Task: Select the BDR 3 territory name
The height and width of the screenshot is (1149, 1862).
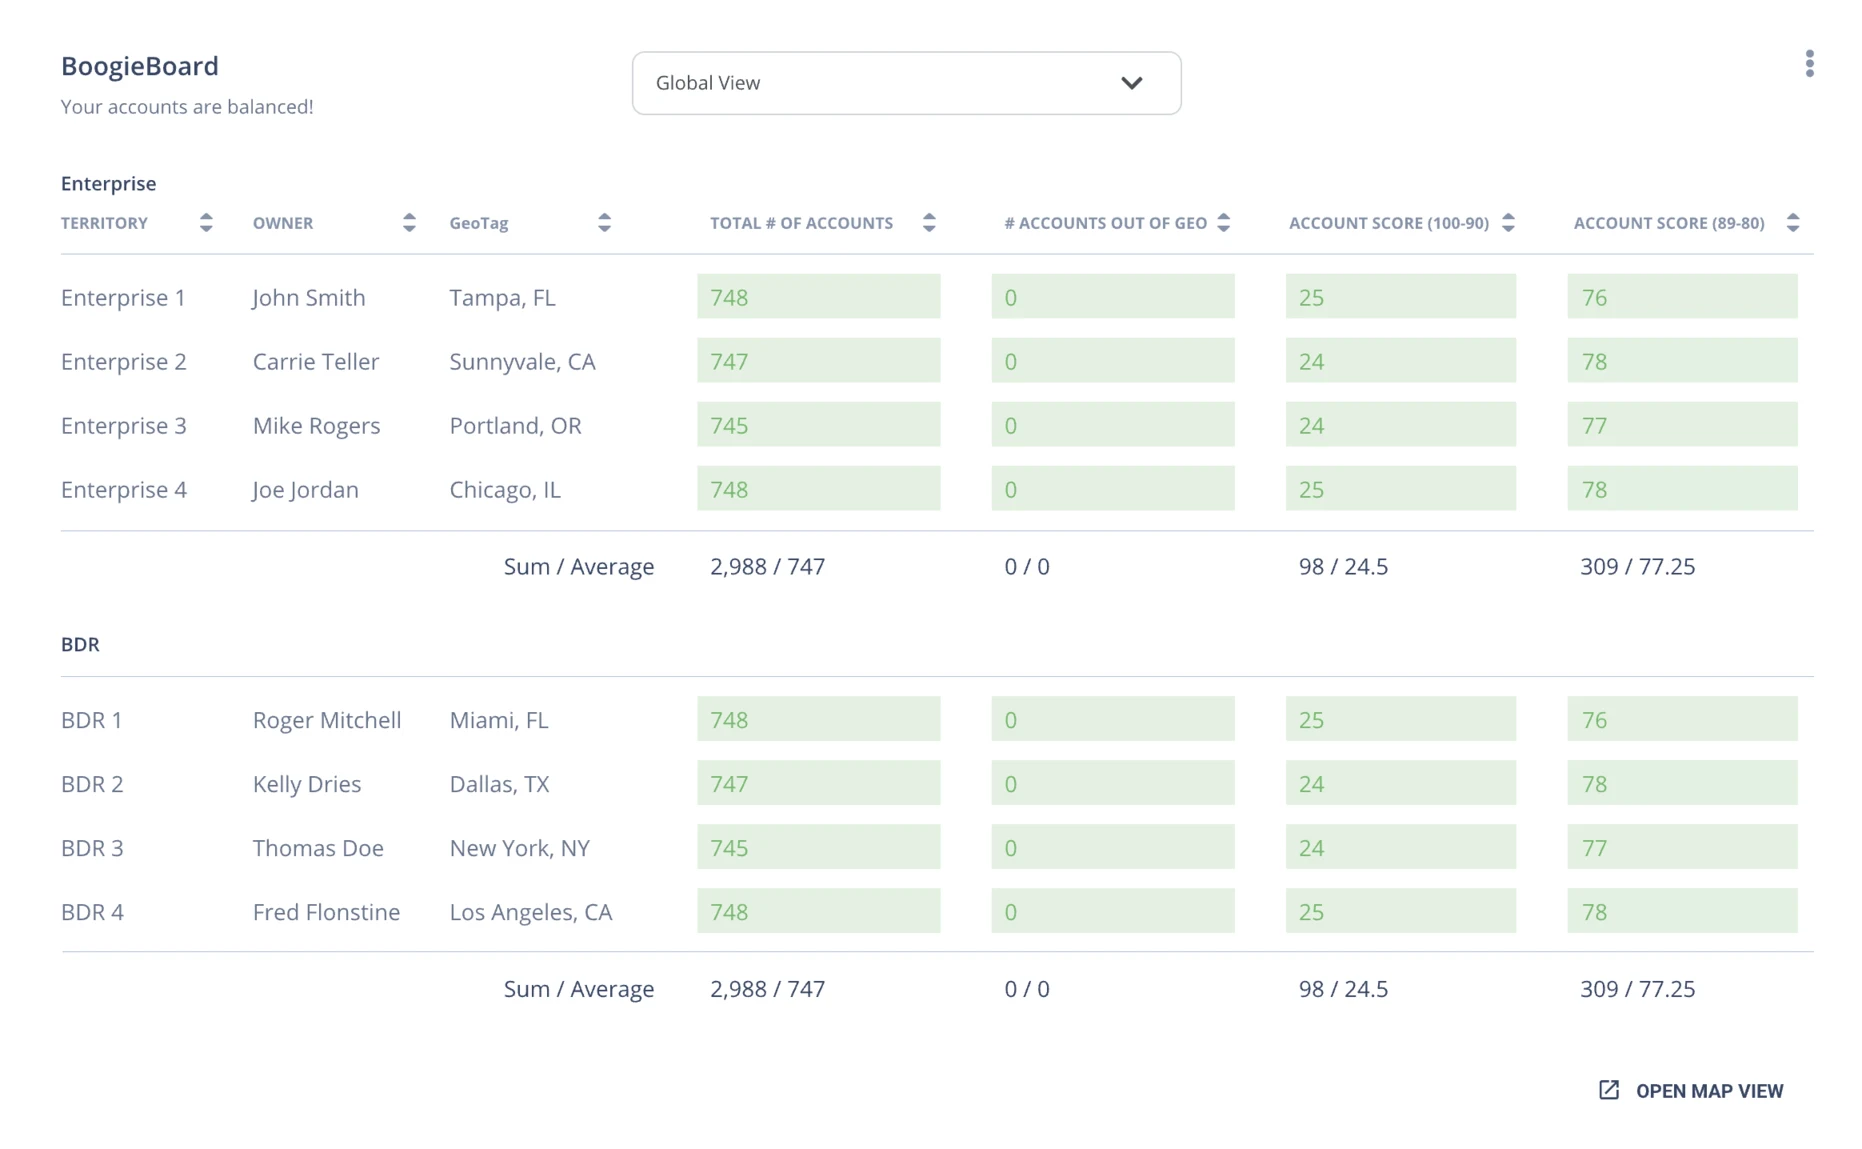Action: (x=92, y=847)
